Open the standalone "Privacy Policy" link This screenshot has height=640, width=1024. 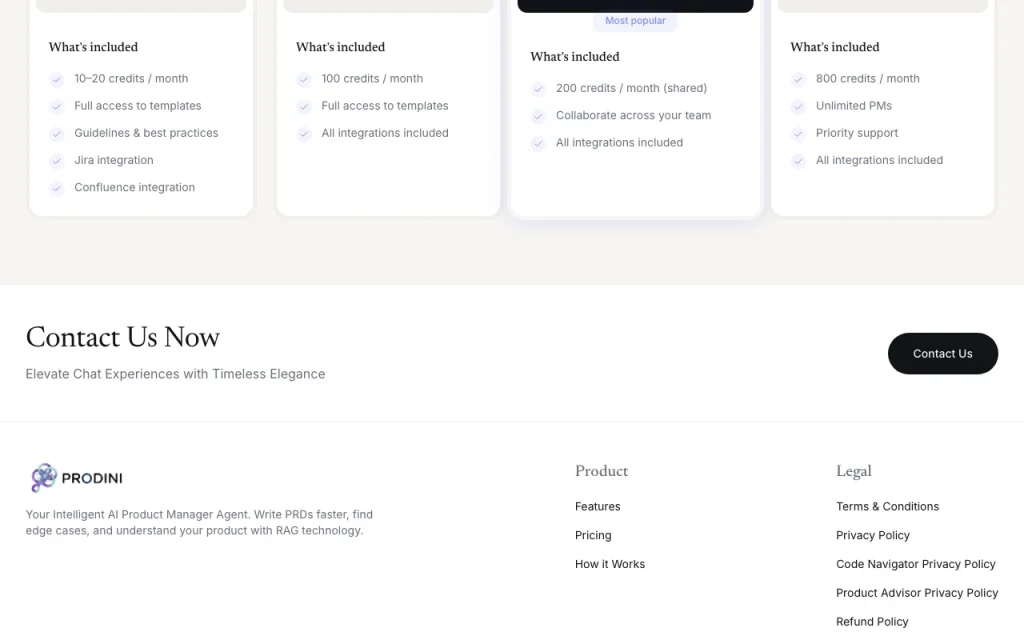click(x=872, y=535)
